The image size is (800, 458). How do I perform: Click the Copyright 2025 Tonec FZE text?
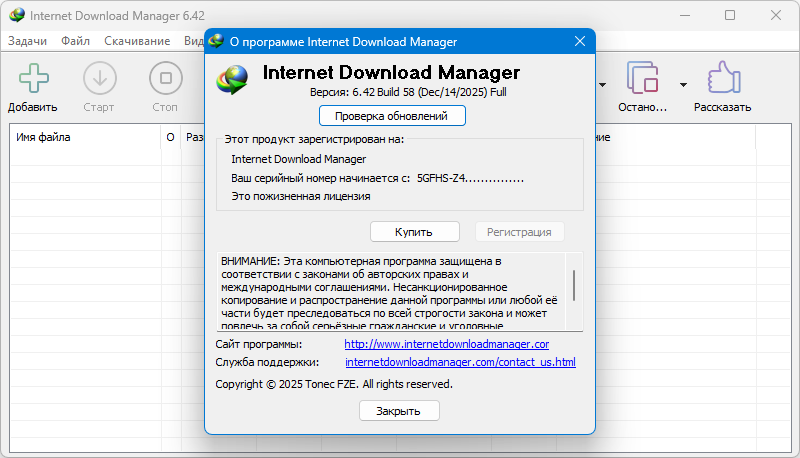click(334, 384)
